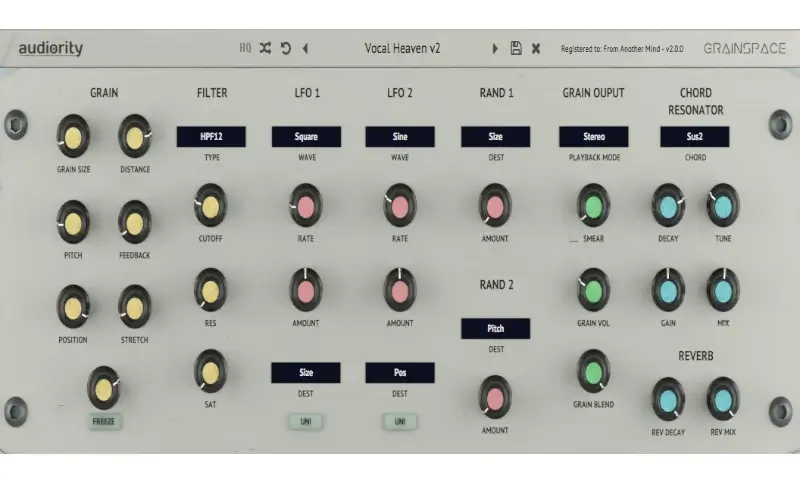Click the RAND 1 AMOUNT knob
800x480 pixels.
[495, 207]
